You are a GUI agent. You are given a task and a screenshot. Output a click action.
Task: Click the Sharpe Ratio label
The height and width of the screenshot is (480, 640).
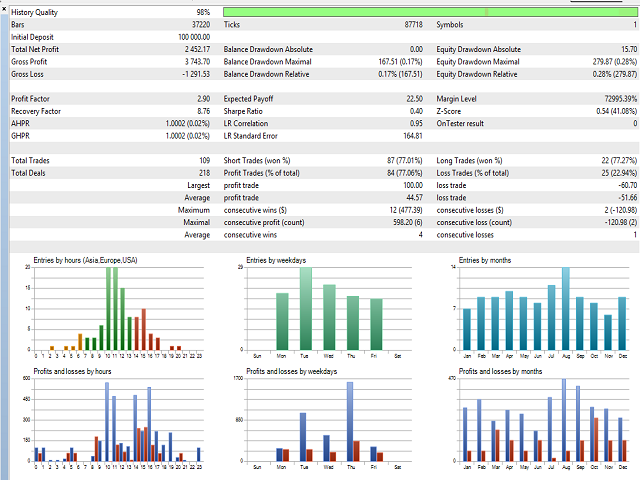(244, 111)
